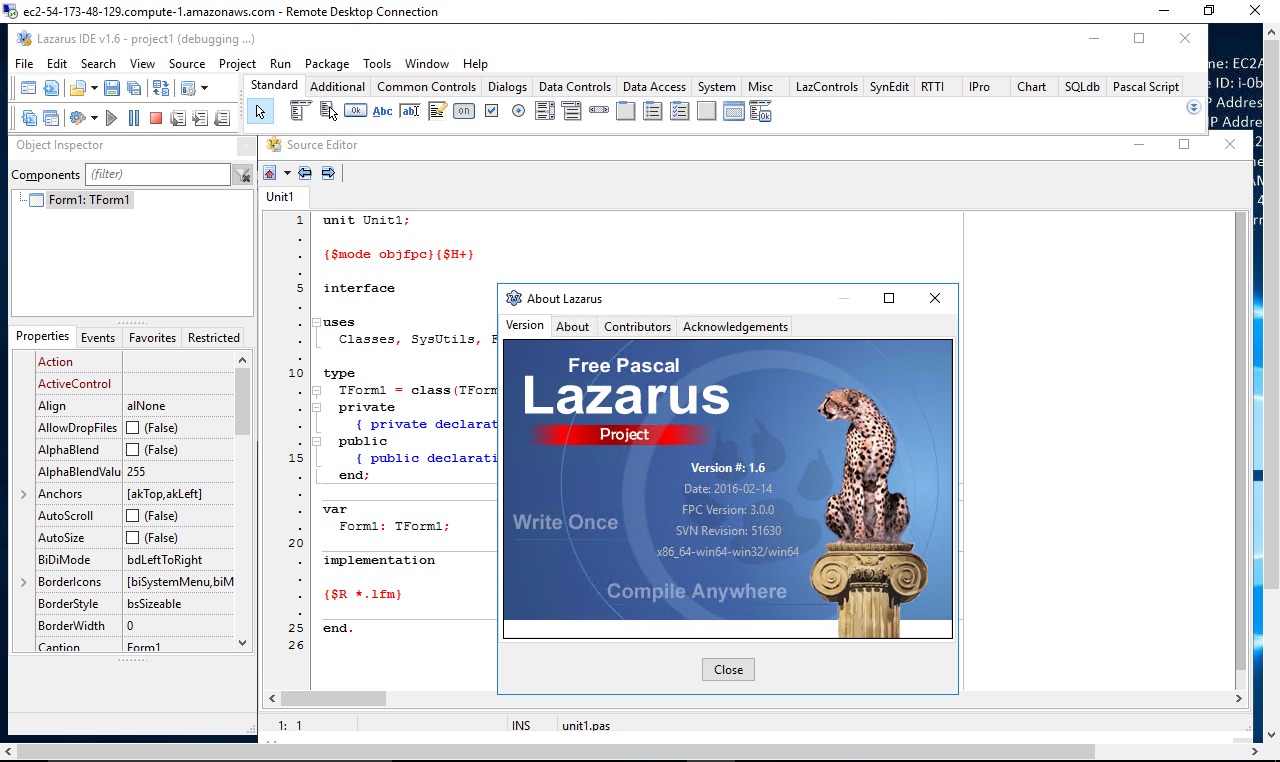Pause program execution using the pause icon
This screenshot has width=1280, height=762.
134,117
